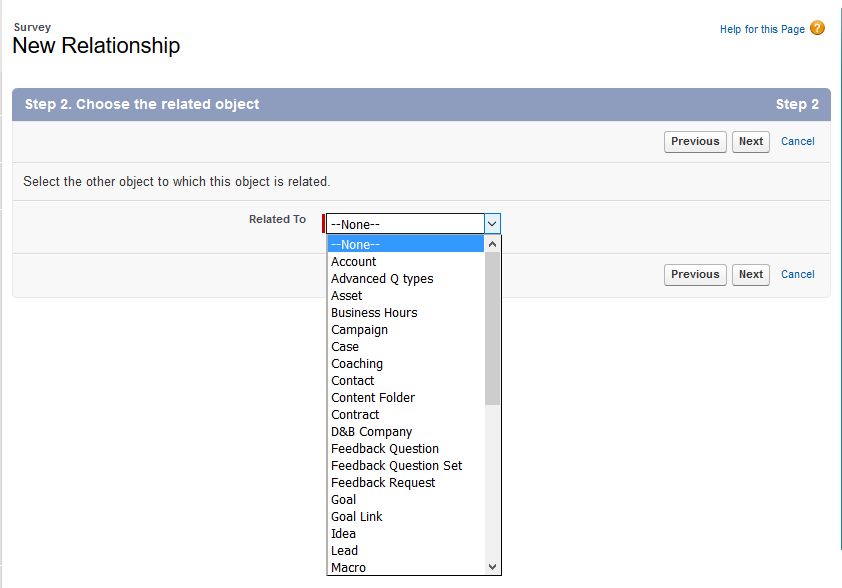Collapse the Related To dropdown arrow
The height and width of the screenshot is (588, 842).
[x=492, y=224]
